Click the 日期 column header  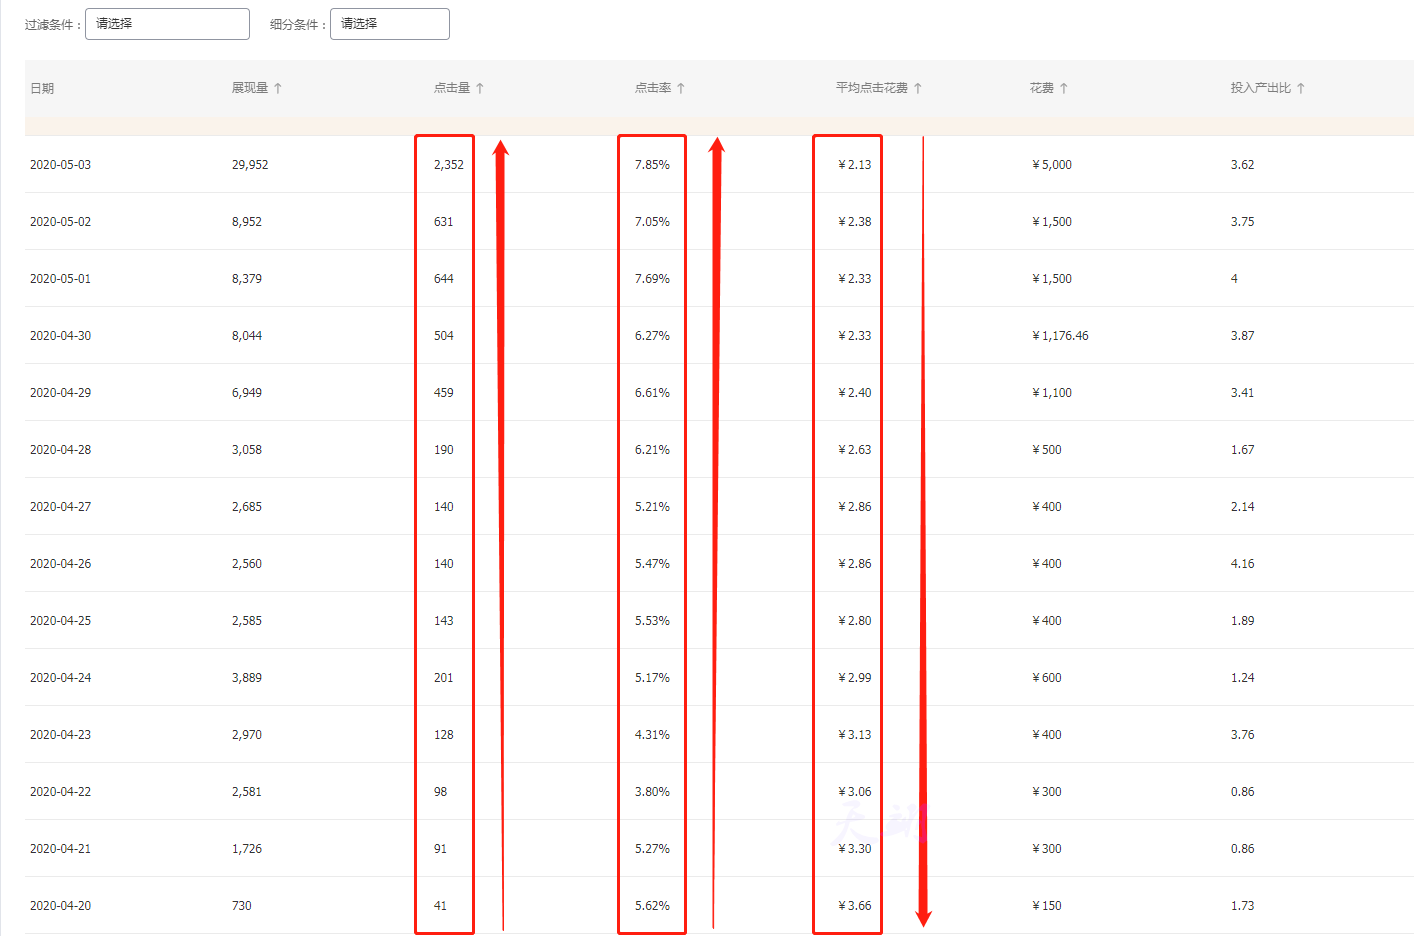[42, 88]
